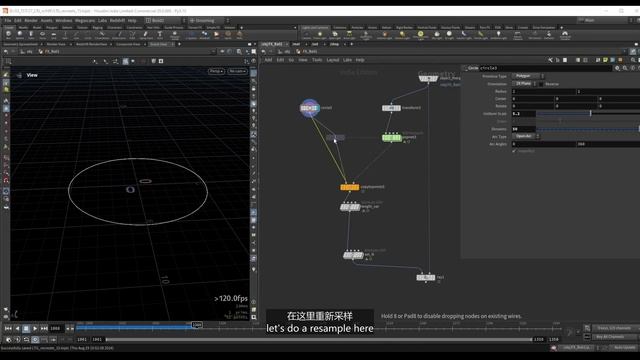Click the current frame marker on timeline

197,325
